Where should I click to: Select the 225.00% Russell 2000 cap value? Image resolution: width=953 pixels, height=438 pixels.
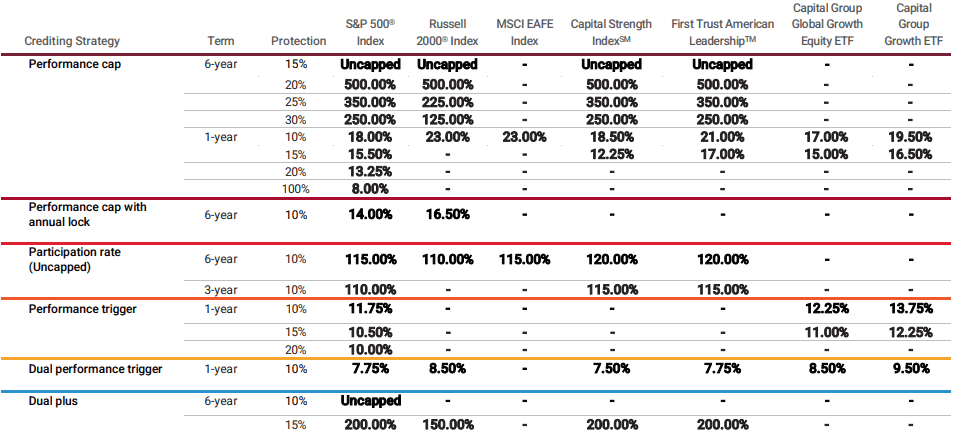(x=447, y=102)
